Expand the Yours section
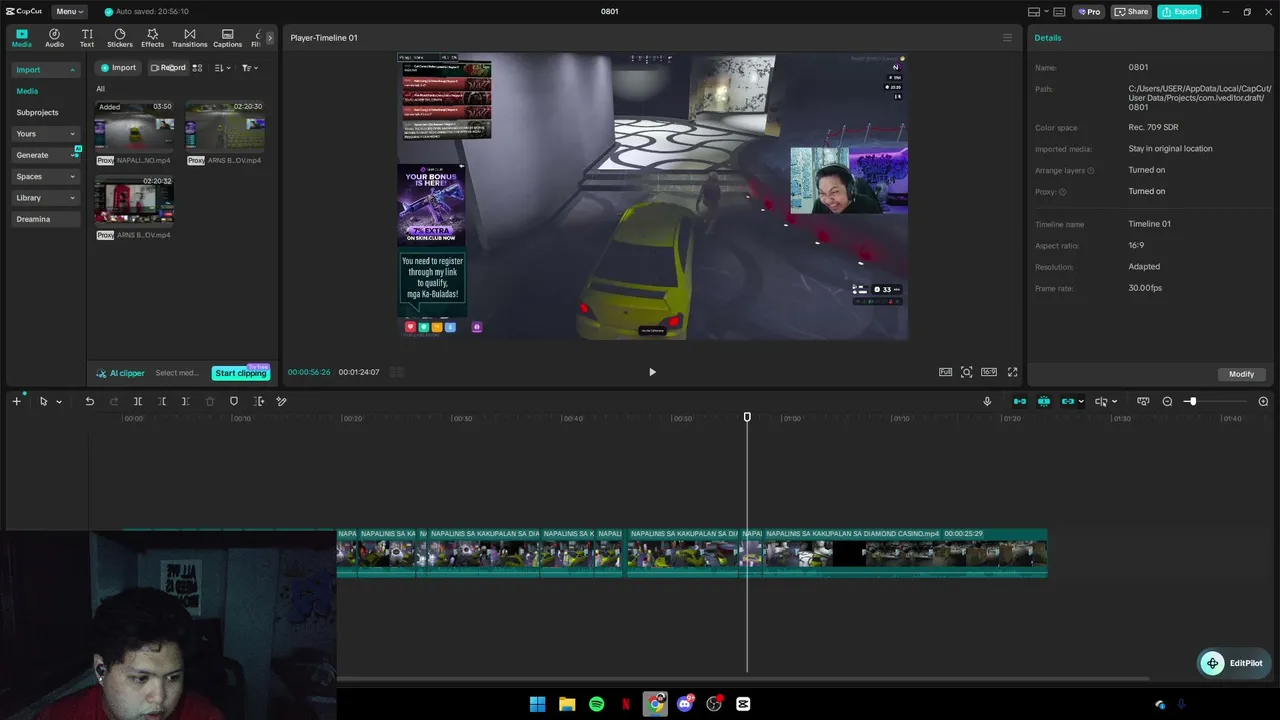This screenshot has width=1280, height=720. click(45, 134)
